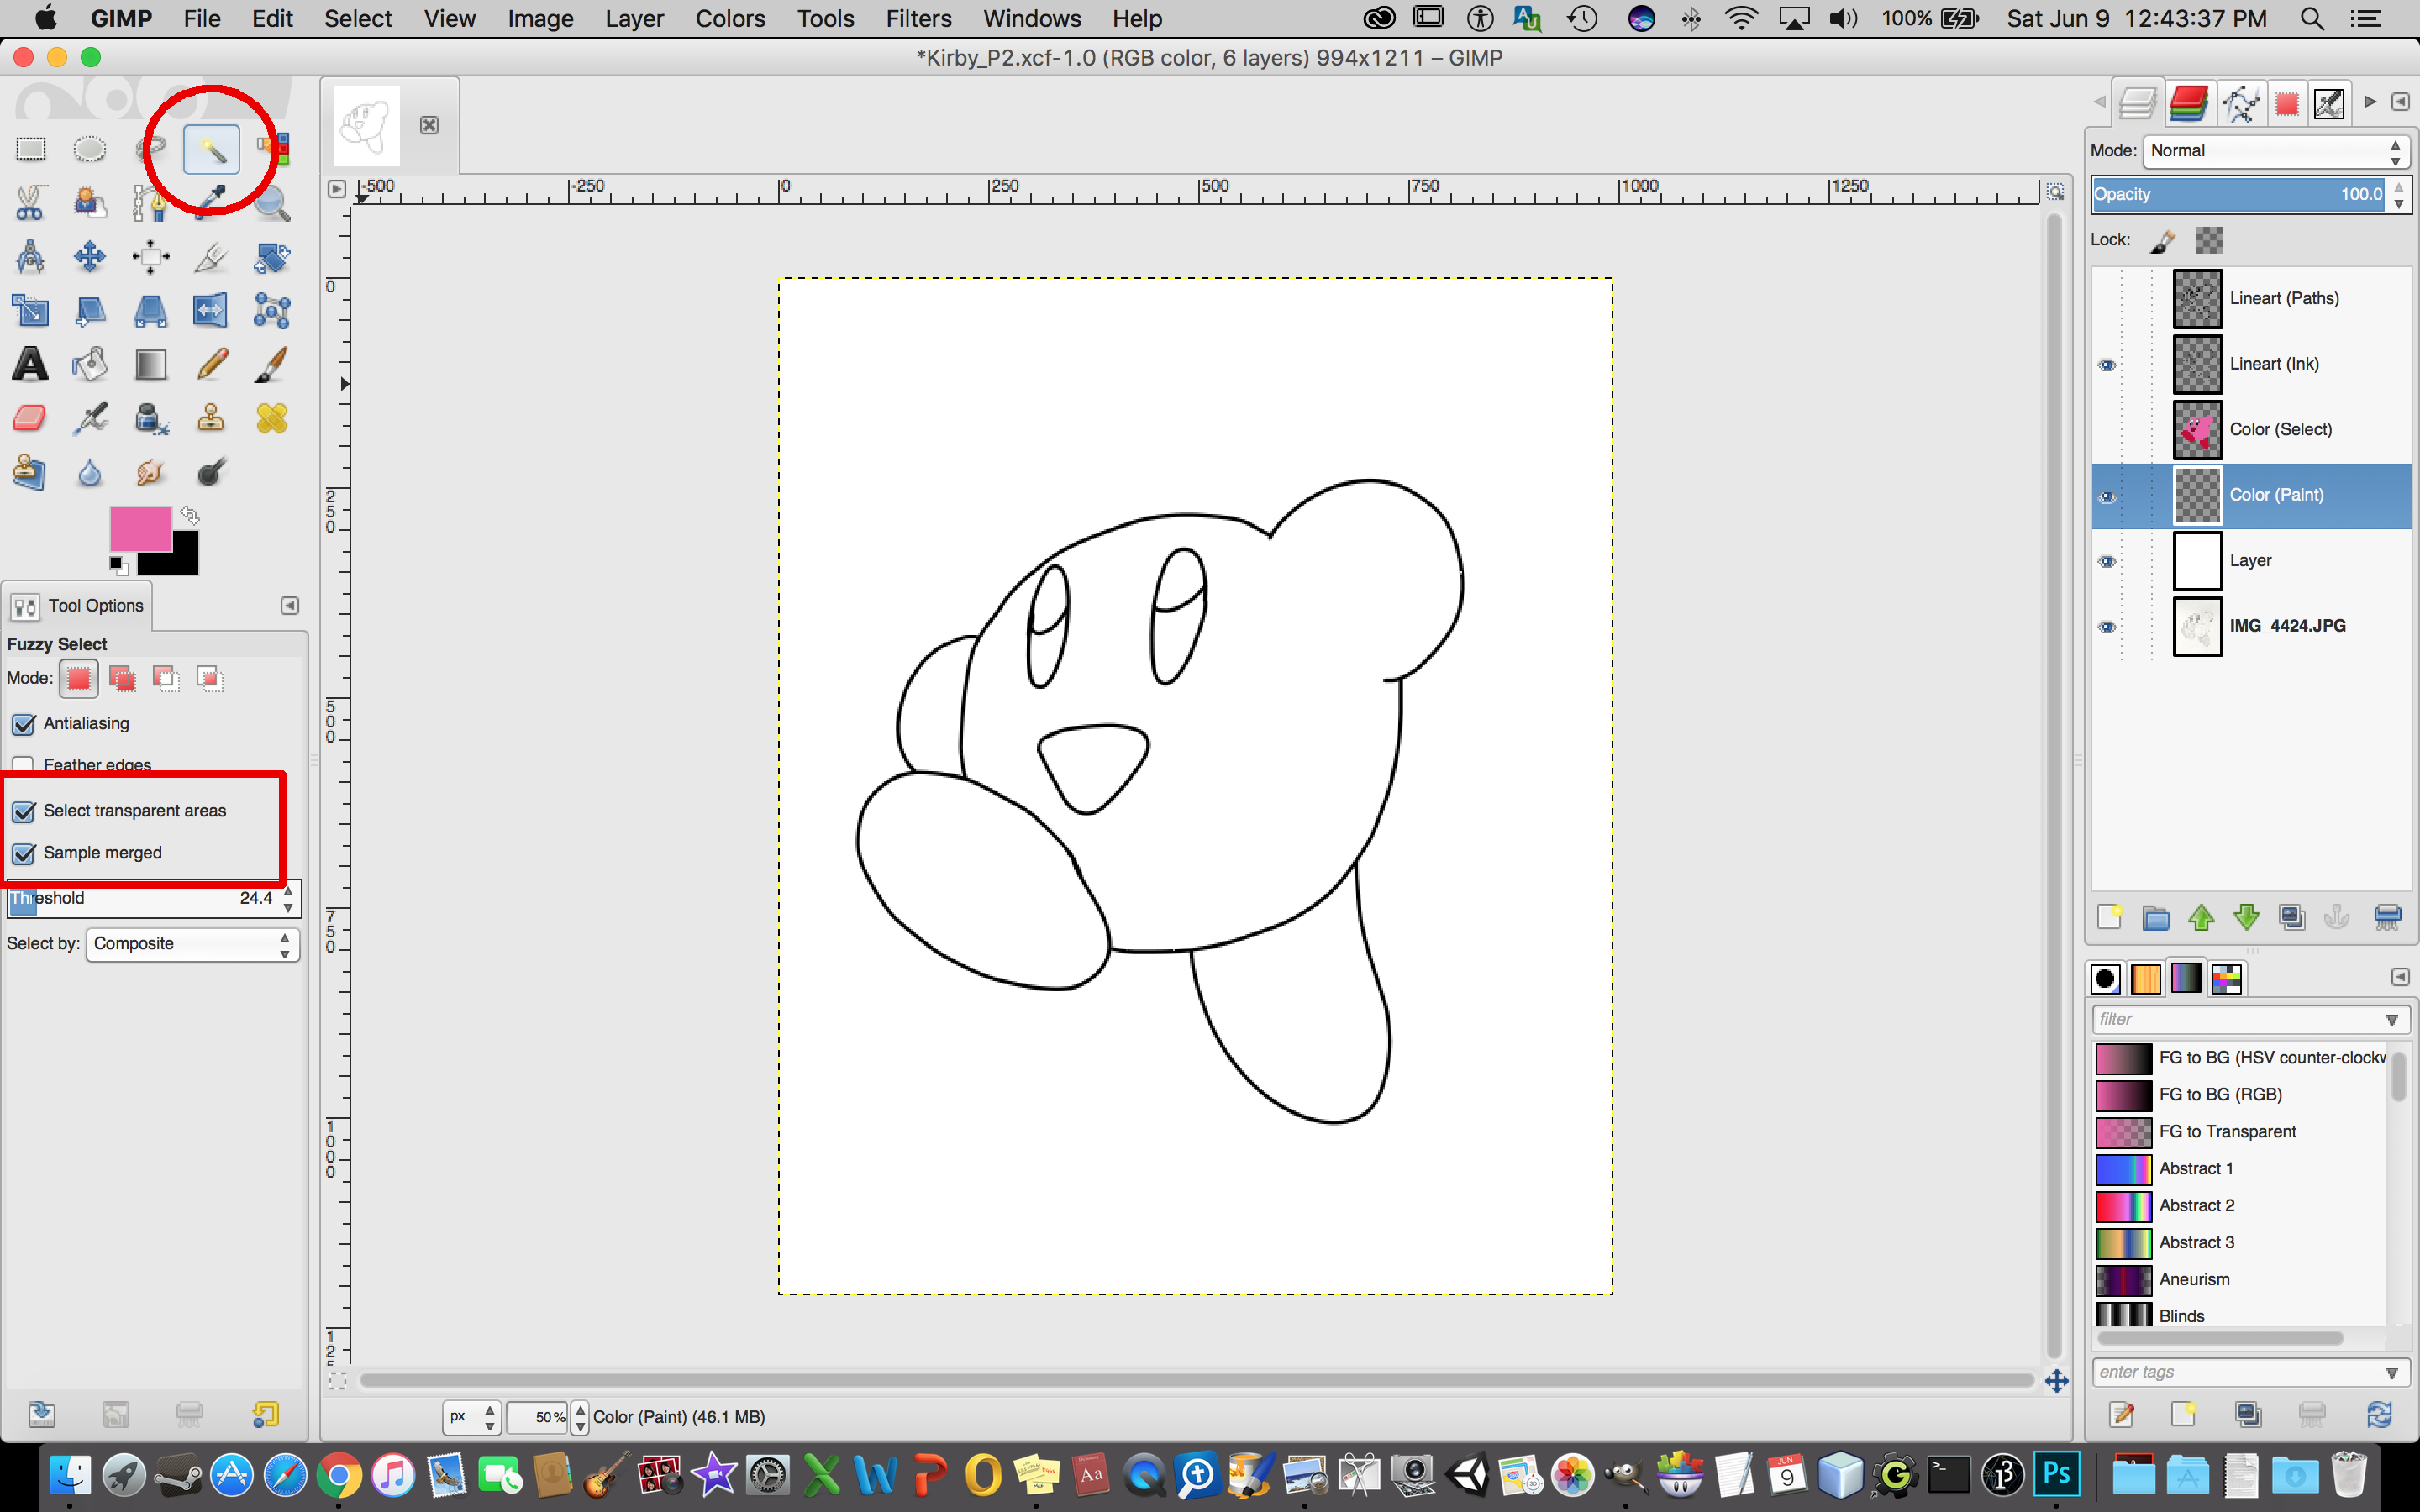2420x1512 pixels.
Task: Switch to the Paths tab
Action: [2241, 103]
